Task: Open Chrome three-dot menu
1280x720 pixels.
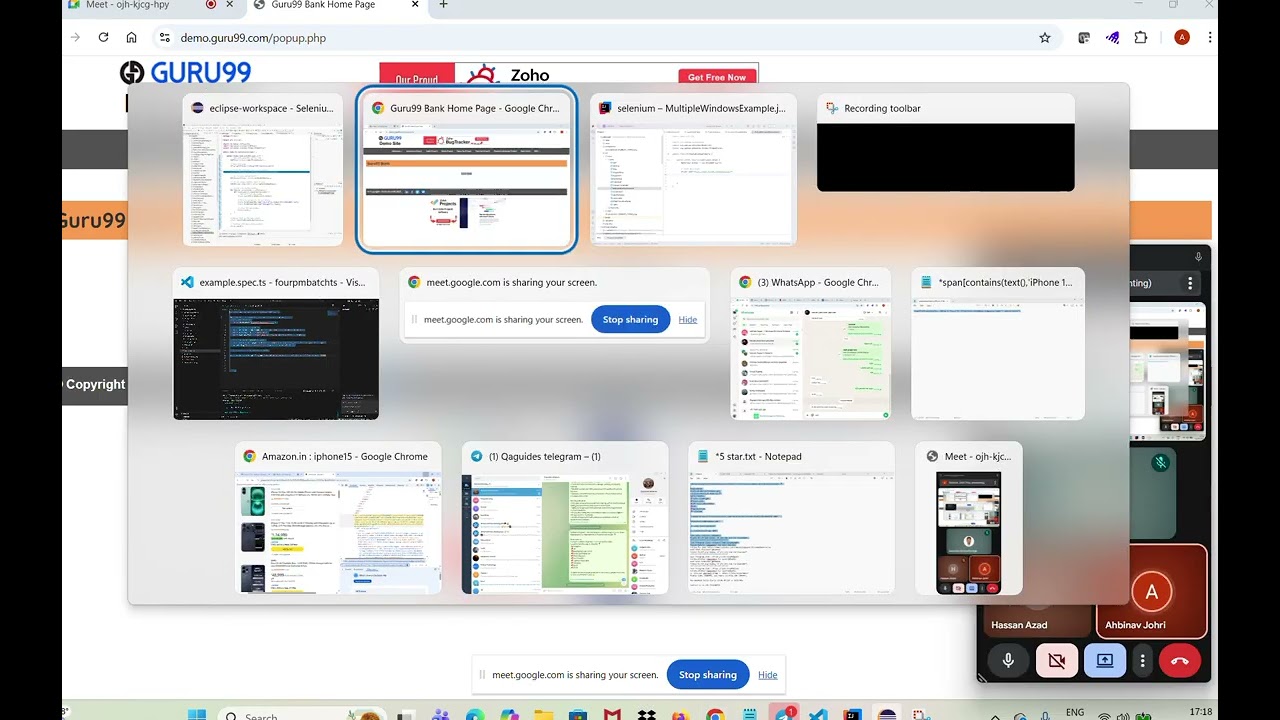Action: [1210, 37]
